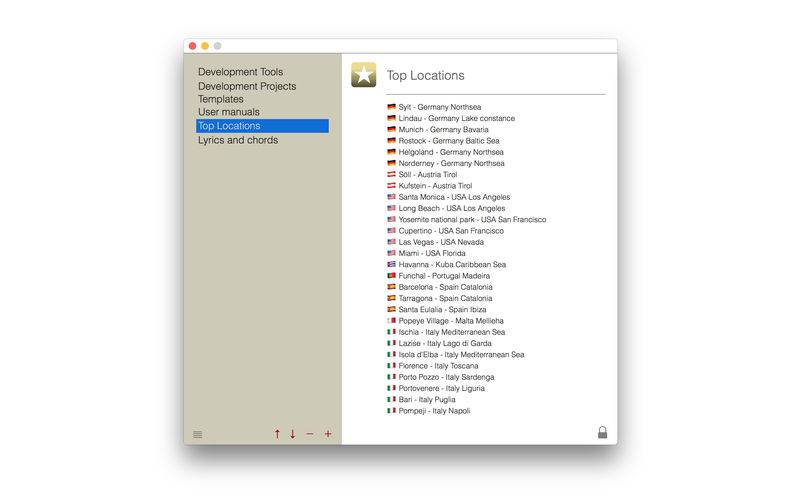Select Lazise - Italy Lago di Garda

coord(445,343)
